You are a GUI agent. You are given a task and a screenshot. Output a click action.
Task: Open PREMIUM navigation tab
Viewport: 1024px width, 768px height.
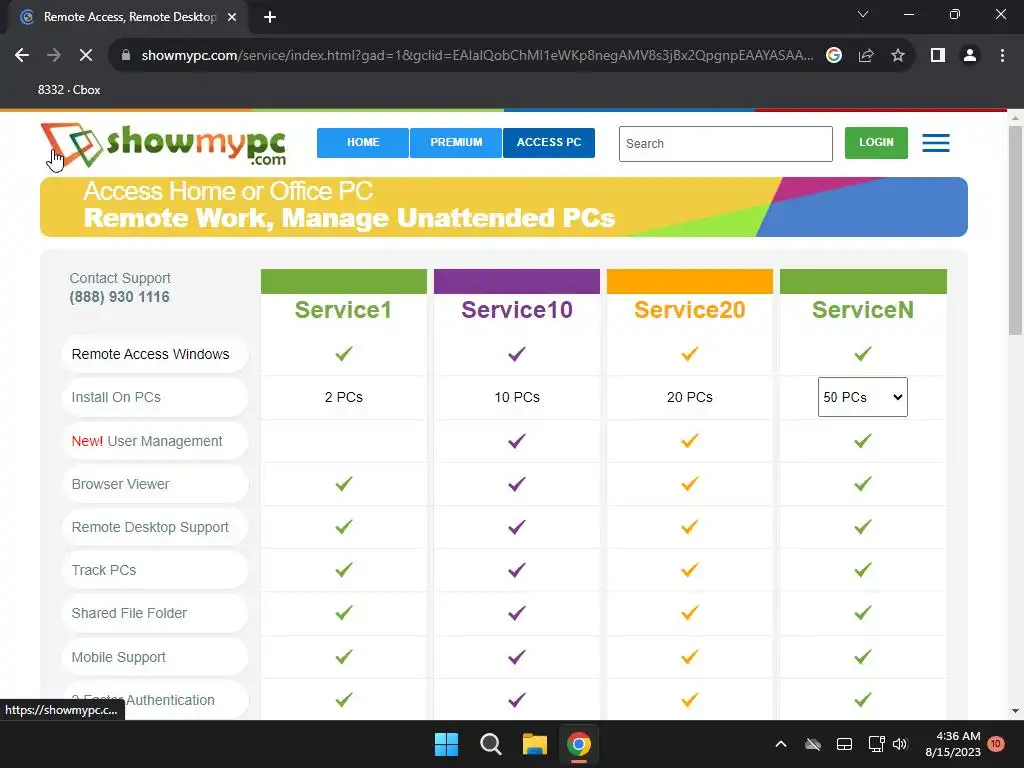pyautogui.click(x=456, y=142)
